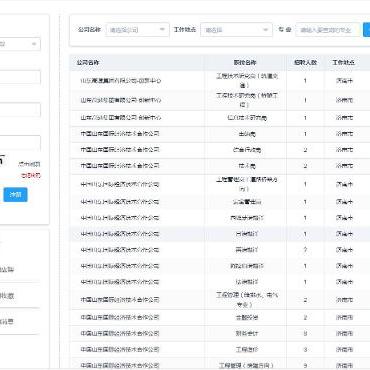The height and width of the screenshot is (370, 370).
Task: Focus the 专业 major search input
Action: coord(328,30)
